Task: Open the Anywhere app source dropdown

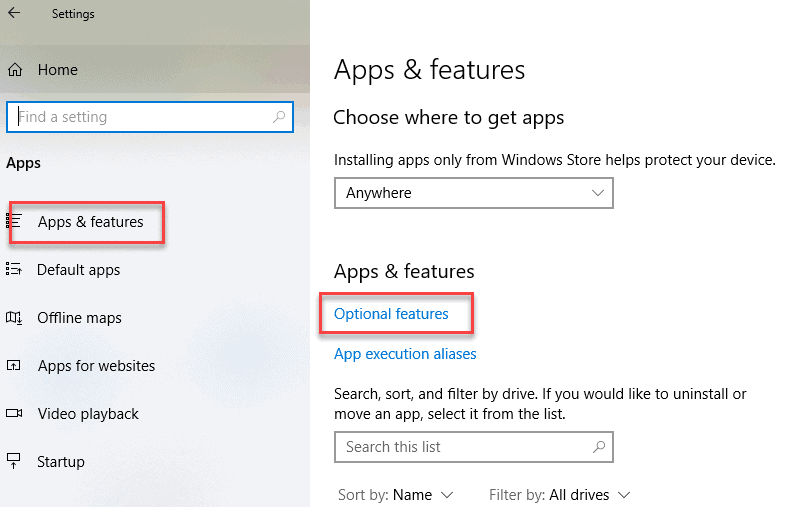Action: pos(473,193)
